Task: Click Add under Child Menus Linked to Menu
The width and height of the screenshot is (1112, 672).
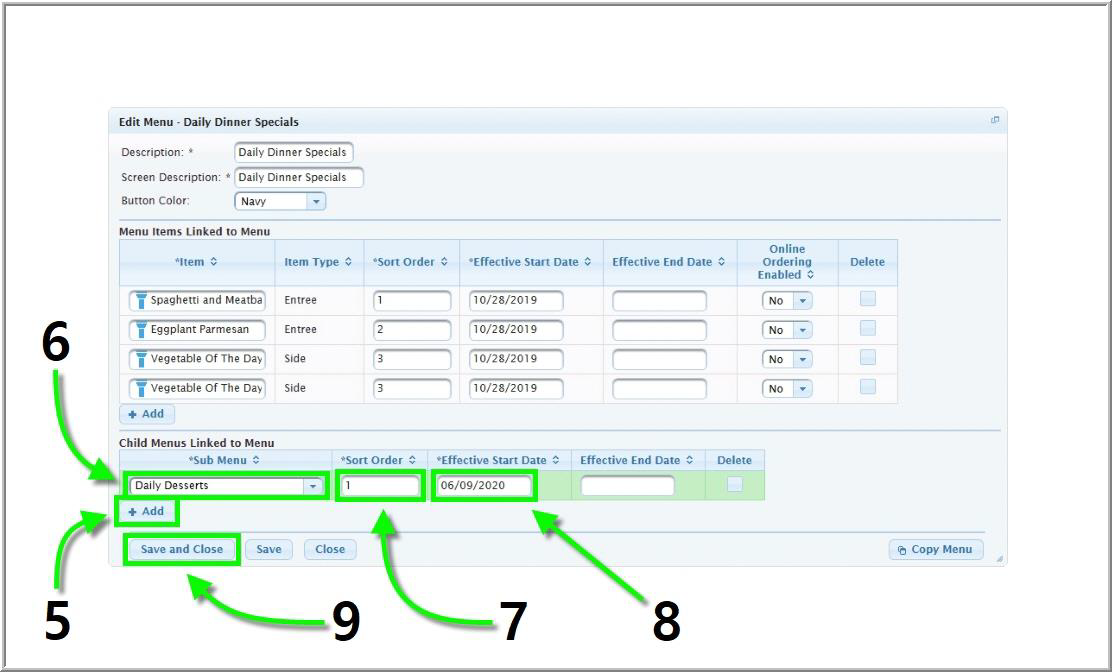Action: (147, 511)
